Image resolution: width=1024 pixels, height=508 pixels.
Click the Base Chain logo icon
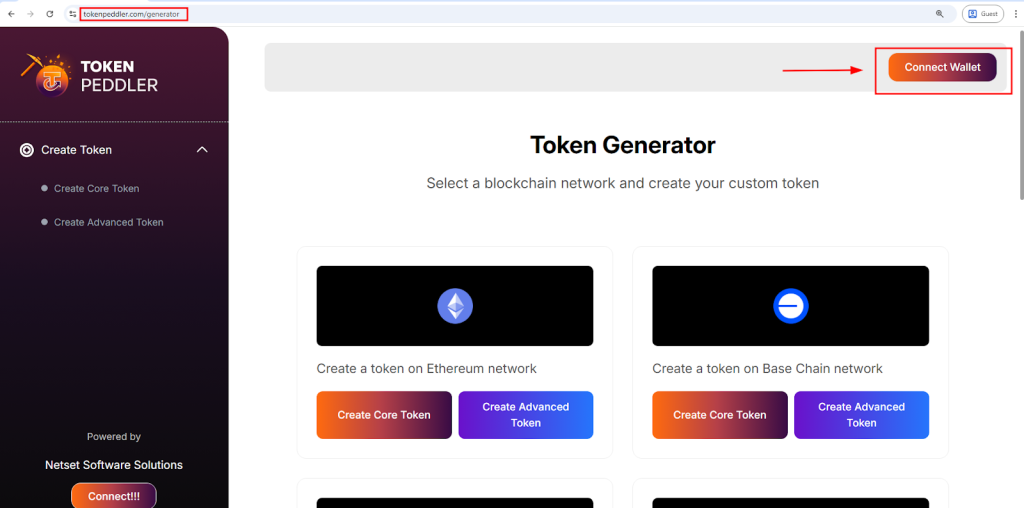(790, 306)
